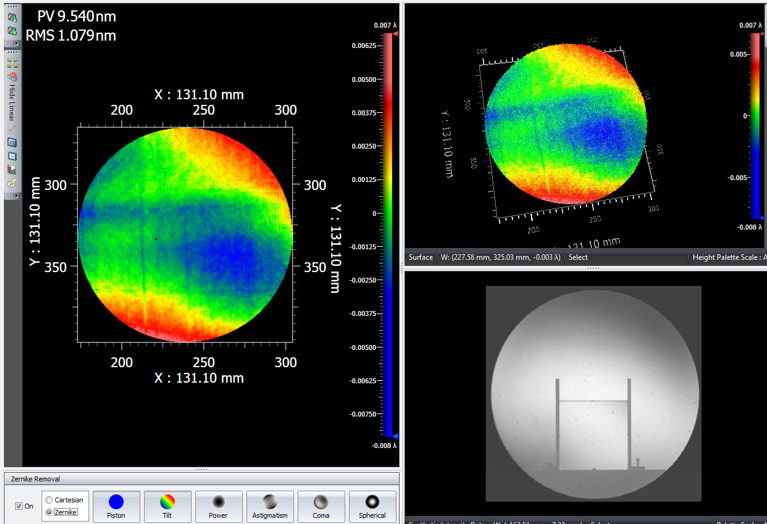The height and width of the screenshot is (524, 767).
Task: Click the topmost color map icon in sidebar
Action: (12, 17)
